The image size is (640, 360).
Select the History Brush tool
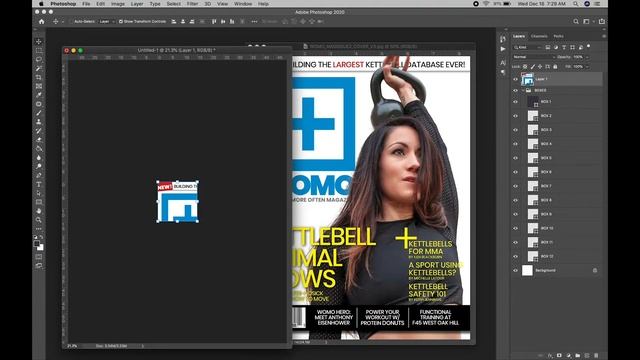pos(39,131)
